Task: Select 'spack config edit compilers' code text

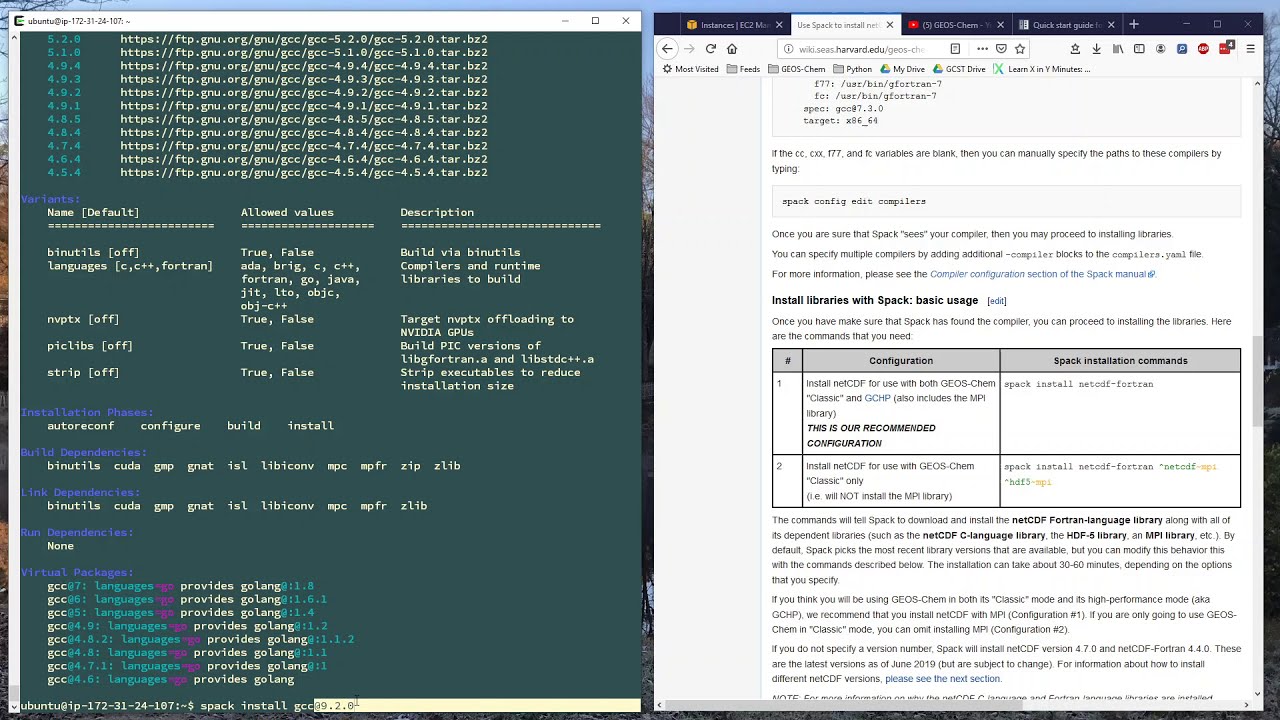Action: (x=853, y=201)
